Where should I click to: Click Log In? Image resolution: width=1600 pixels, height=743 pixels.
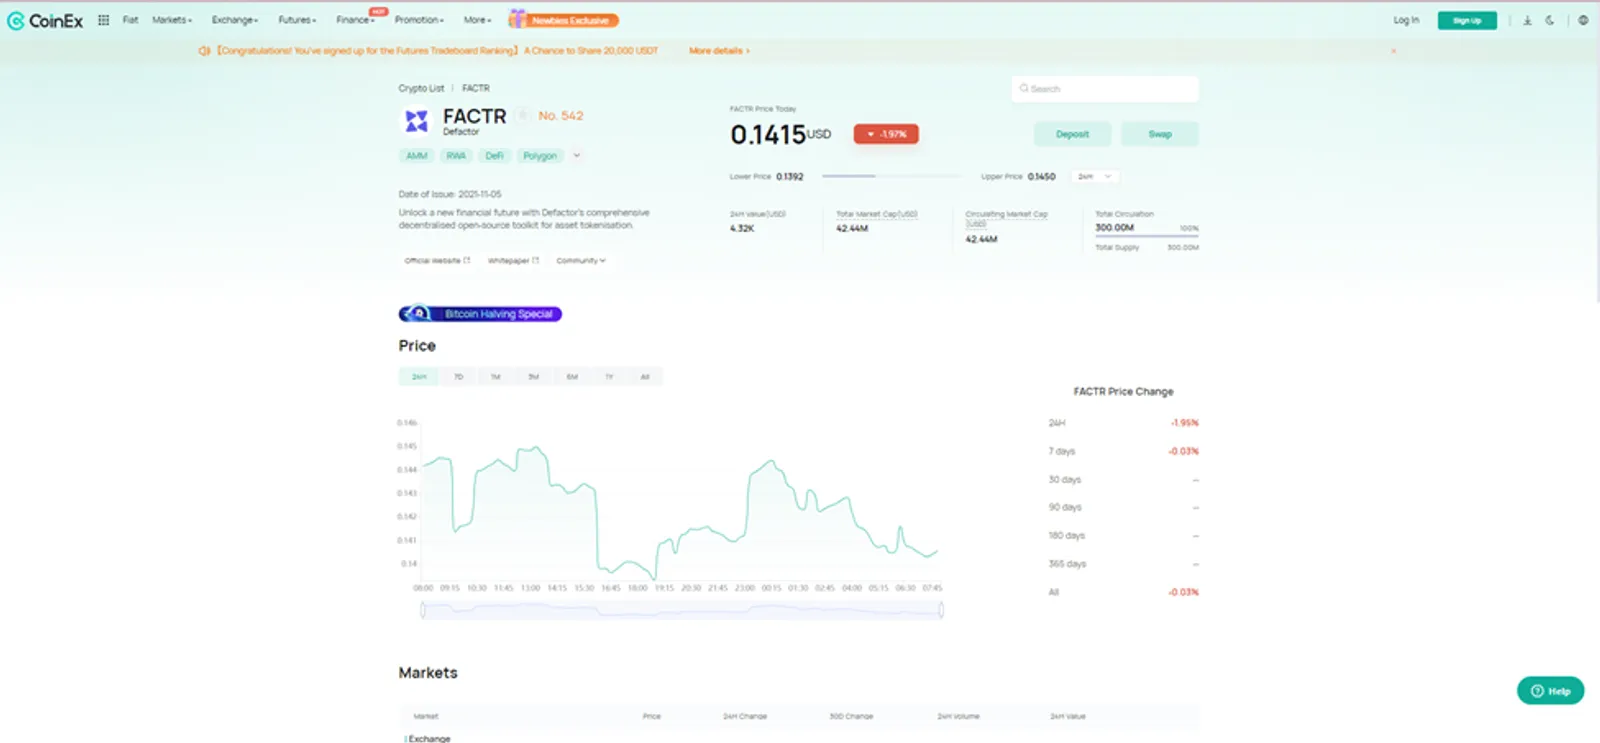[1406, 20]
